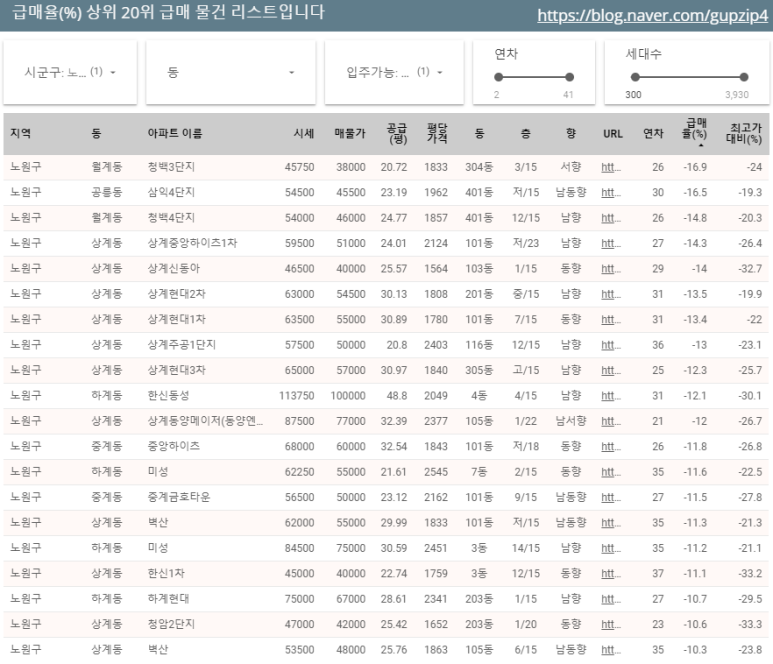Screen dimensions: 773x664
Task: Open the URL link for 상계중앙하이츠1차
Action: pyautogui.click(x=611, y=243)
